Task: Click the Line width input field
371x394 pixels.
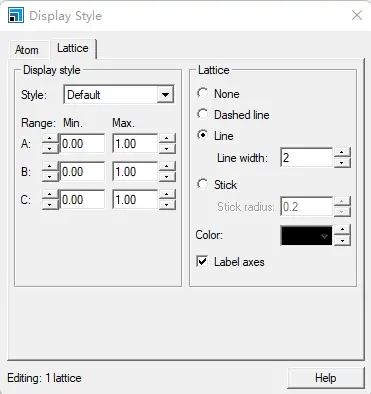Action: (x=306, y=157)
